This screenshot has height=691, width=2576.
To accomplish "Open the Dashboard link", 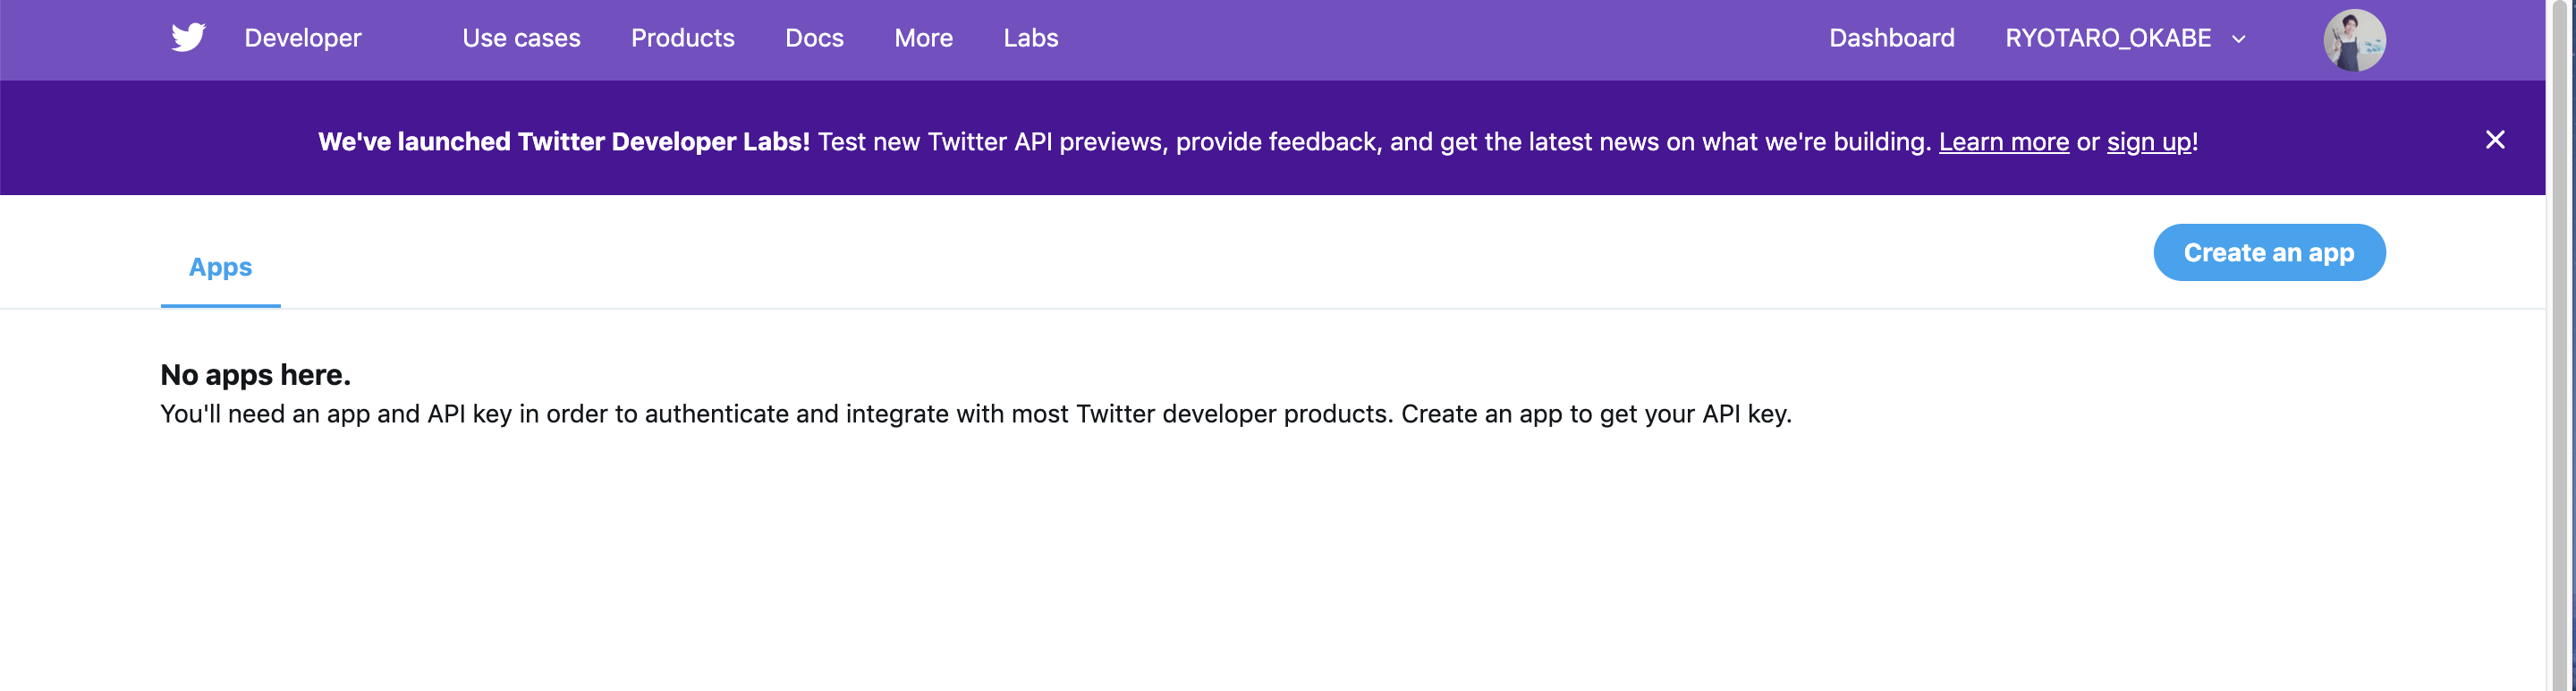I will click(1891, 38).
